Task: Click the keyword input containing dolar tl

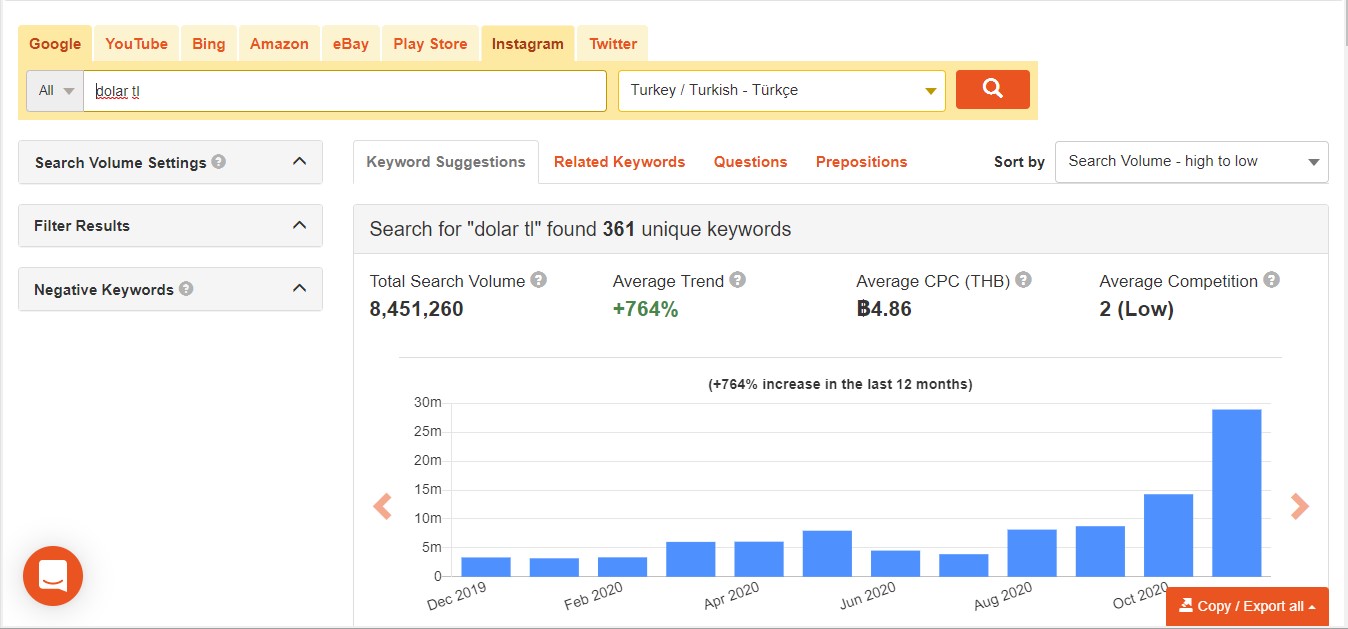Action: (x=345, y=90)
